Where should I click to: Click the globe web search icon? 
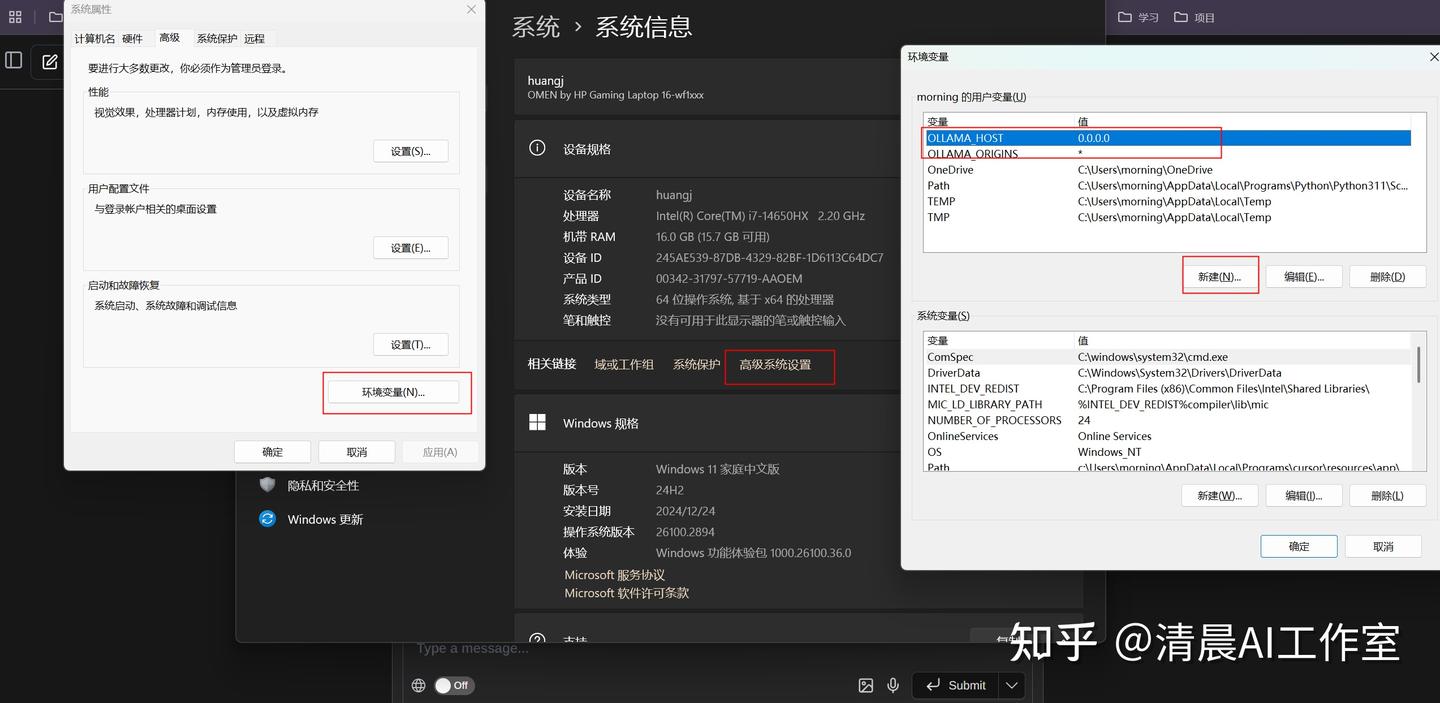pyautogui.click(x=419, y=685)
